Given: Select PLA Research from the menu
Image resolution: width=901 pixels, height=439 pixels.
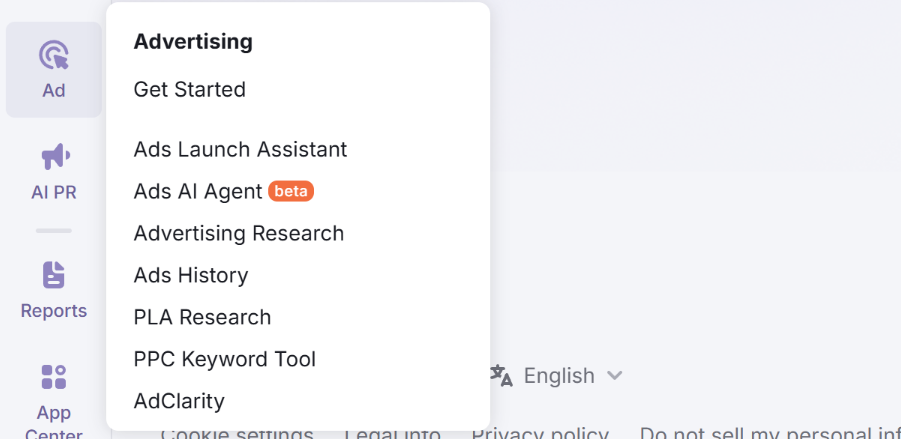Looking at the screenshot, I should (202, 318).
